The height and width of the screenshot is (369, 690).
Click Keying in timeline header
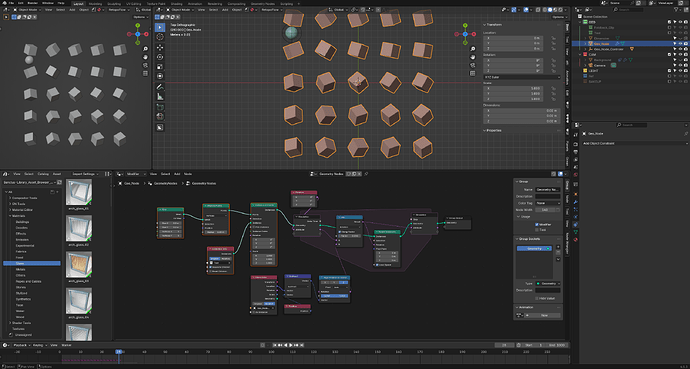point(39,345)
